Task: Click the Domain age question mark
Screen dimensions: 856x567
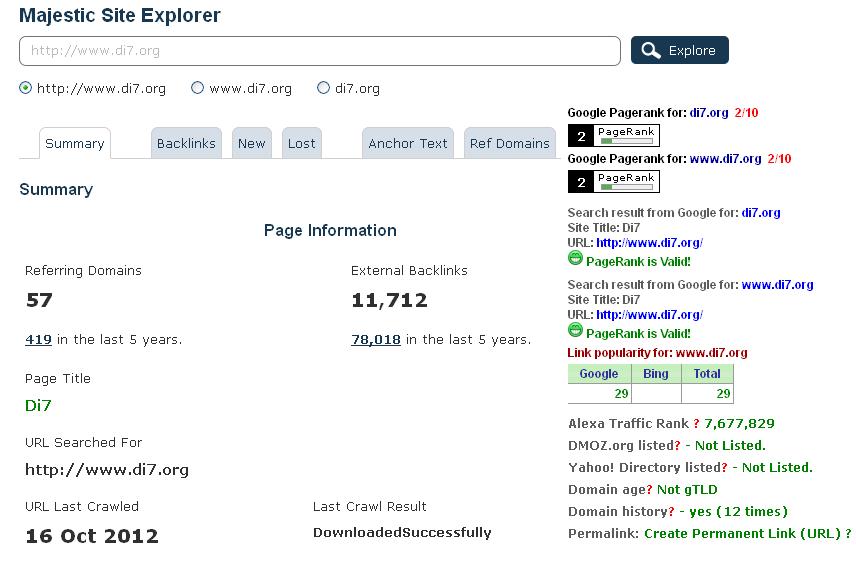Action: 650,490
